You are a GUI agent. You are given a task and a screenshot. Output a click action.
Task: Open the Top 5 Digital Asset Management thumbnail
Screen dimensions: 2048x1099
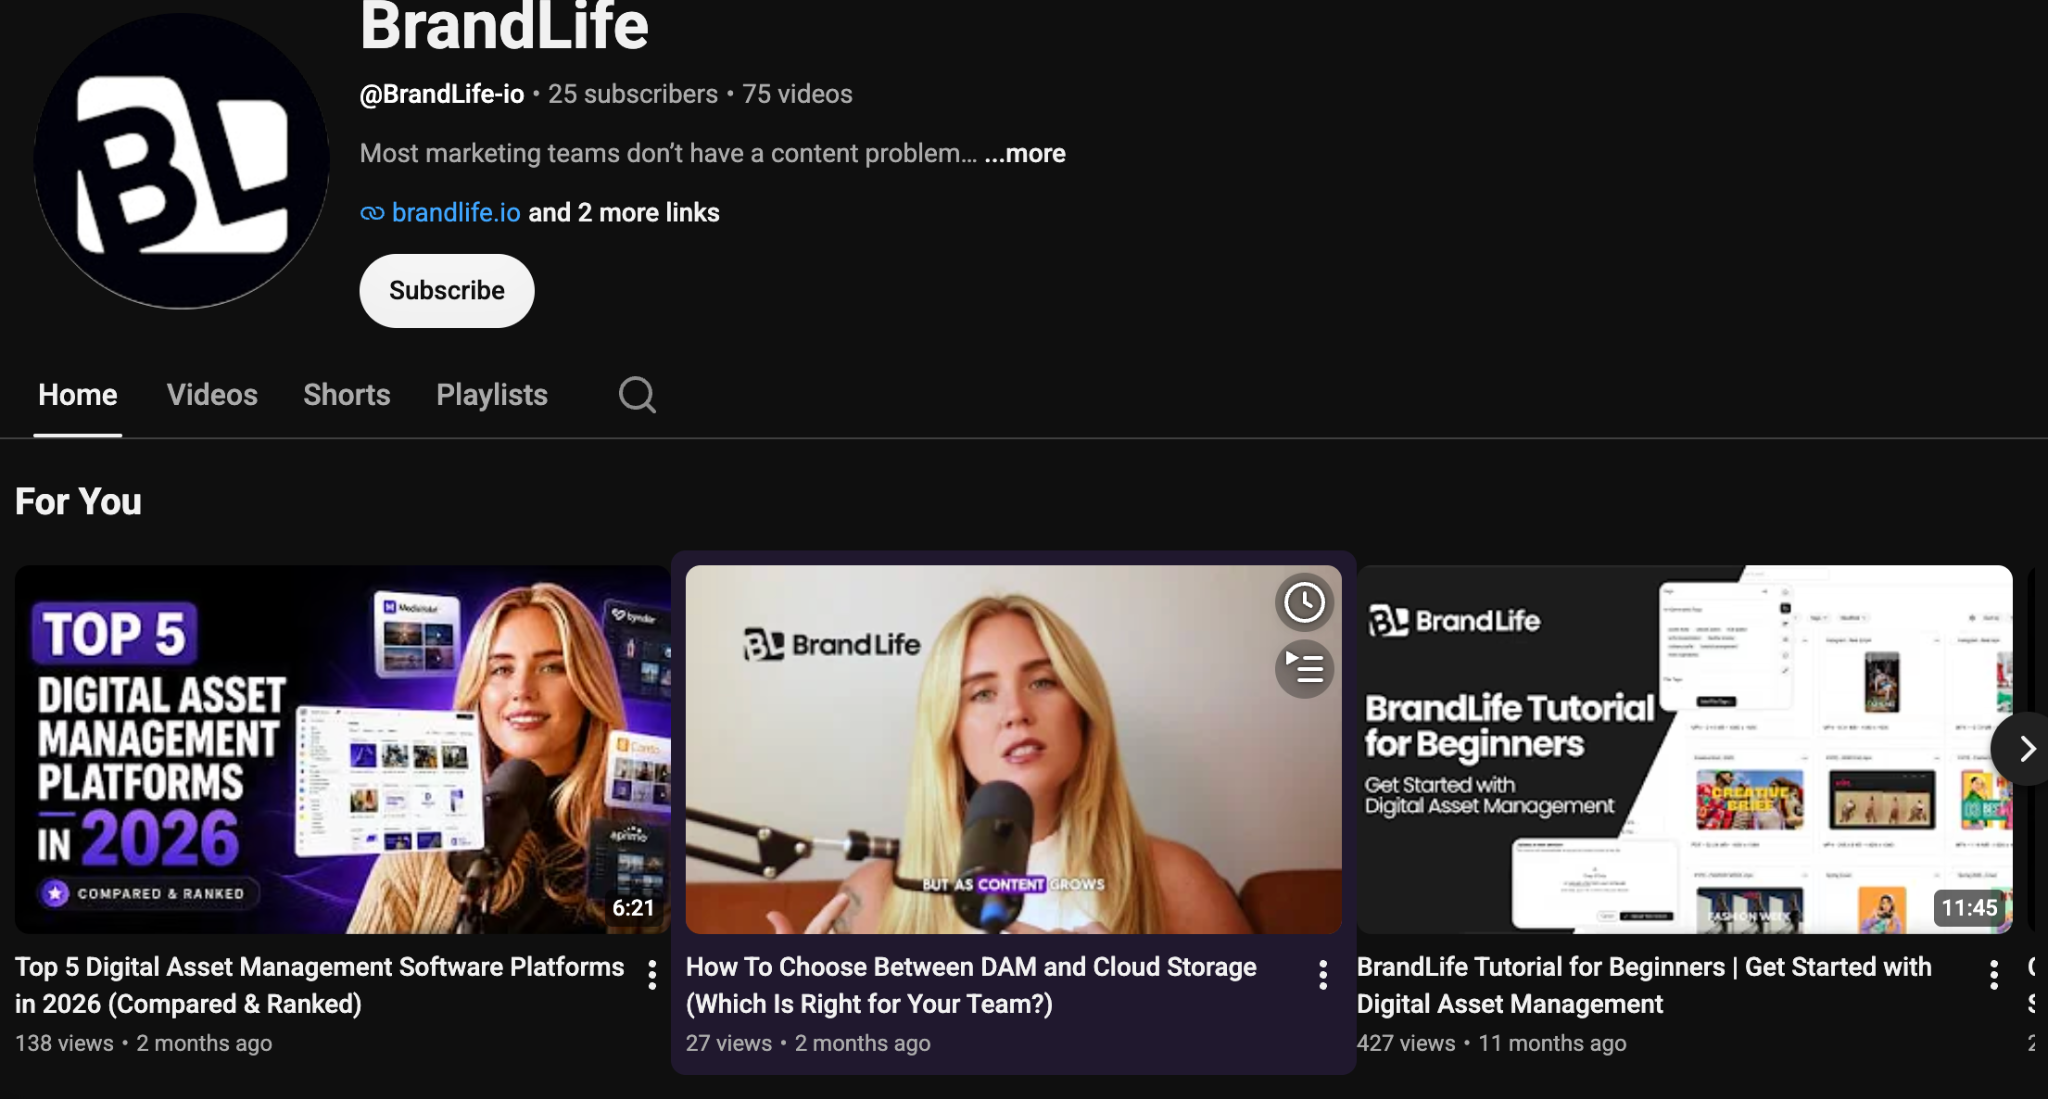click(342, 750)
